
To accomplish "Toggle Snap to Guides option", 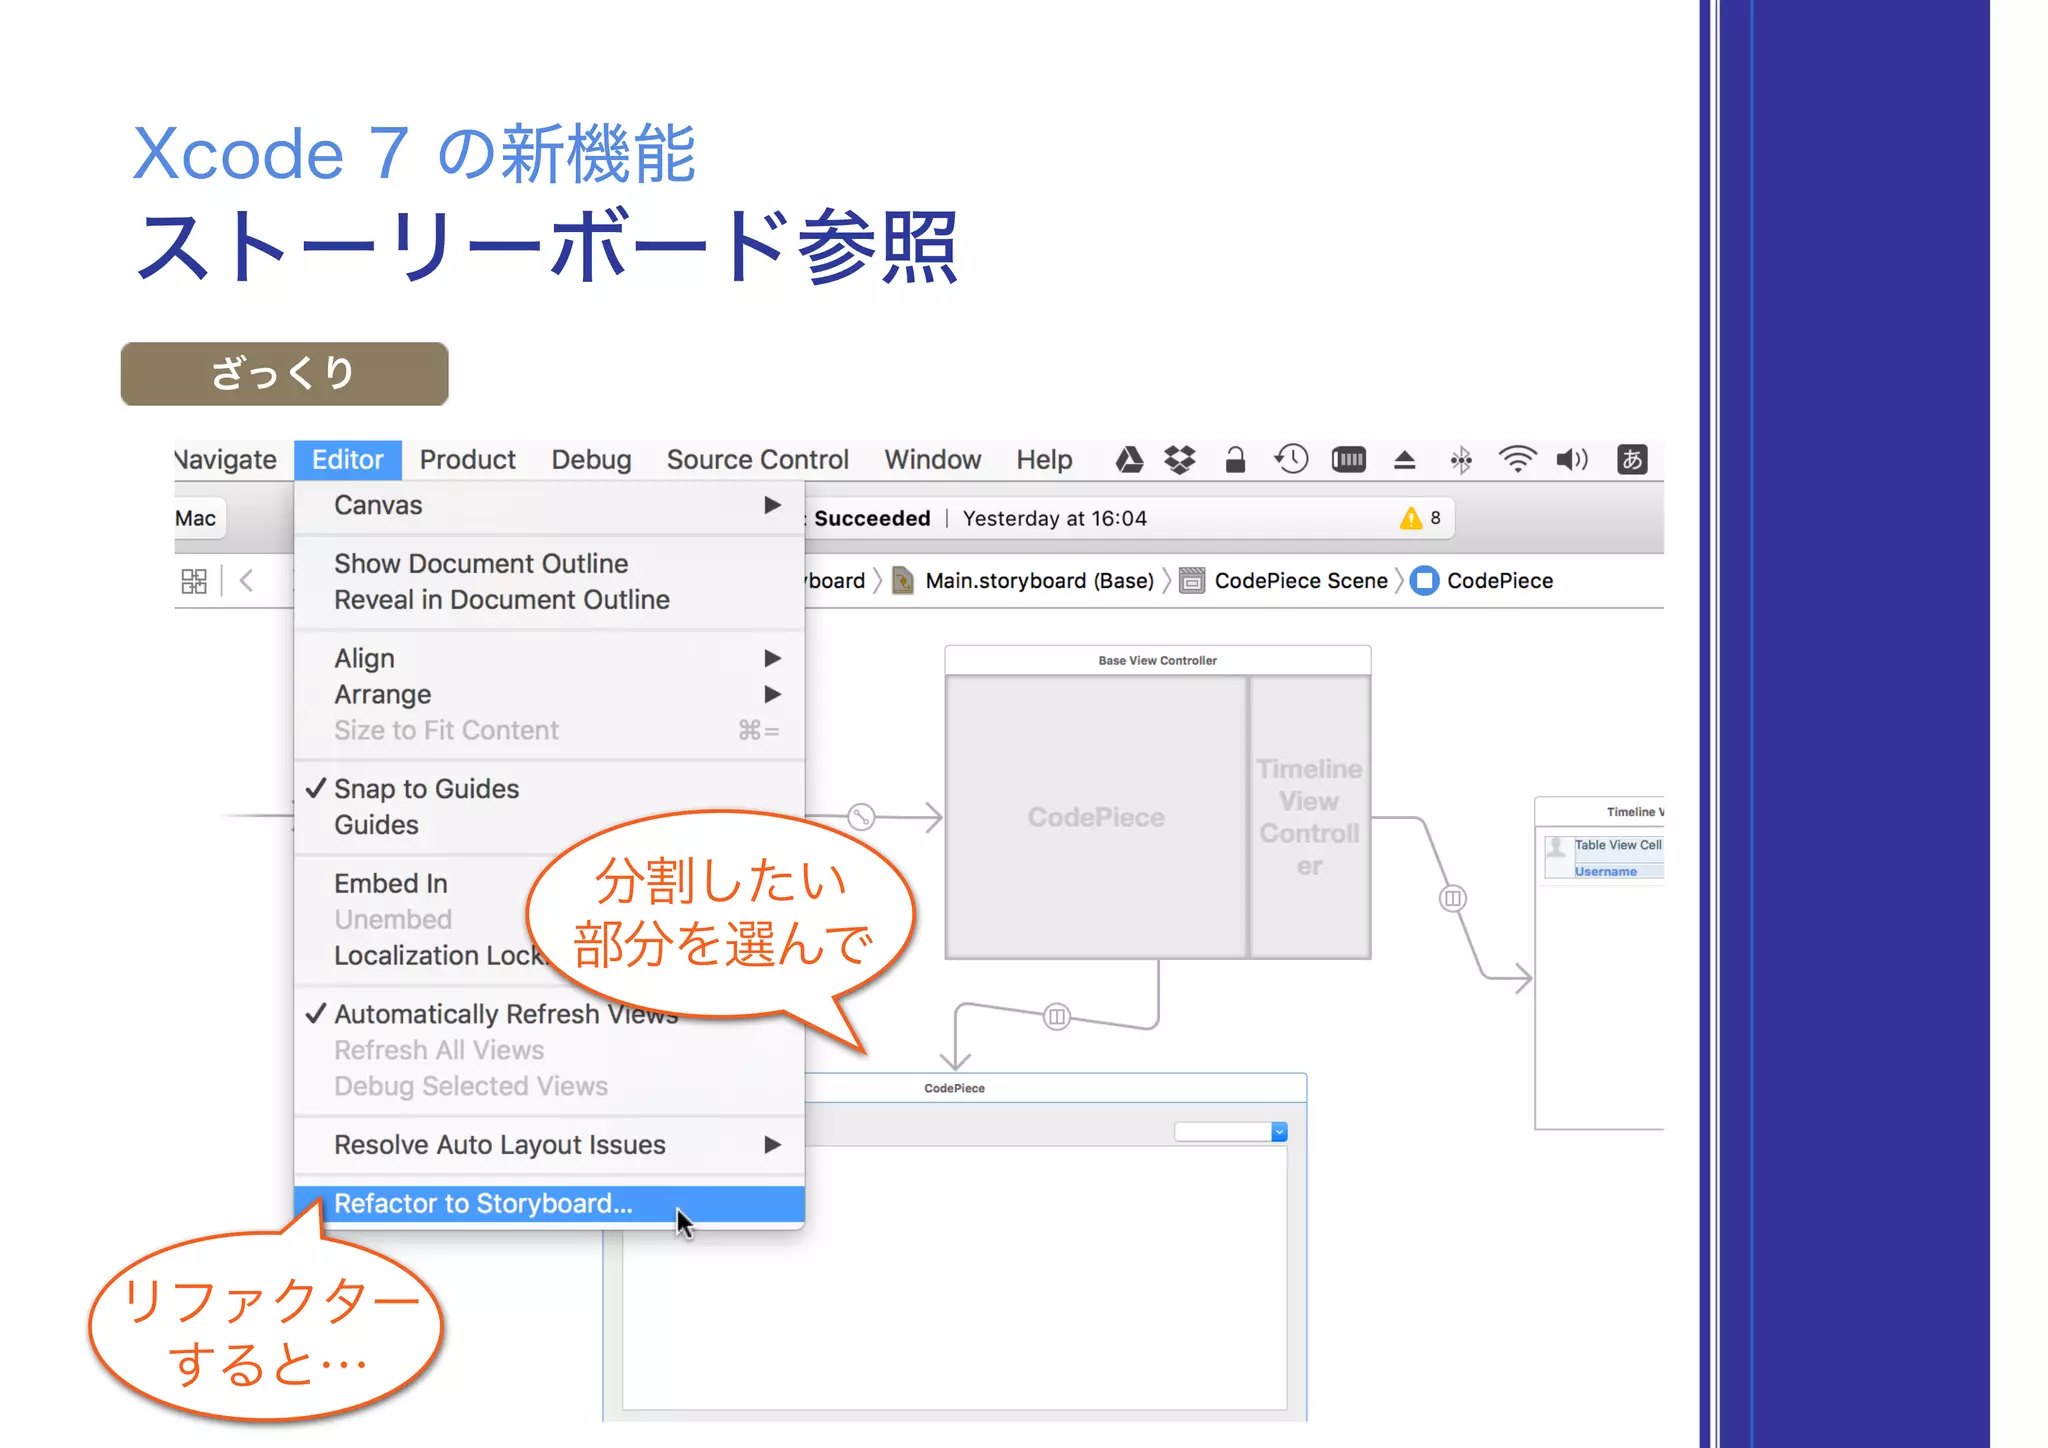I will point(549,789).
